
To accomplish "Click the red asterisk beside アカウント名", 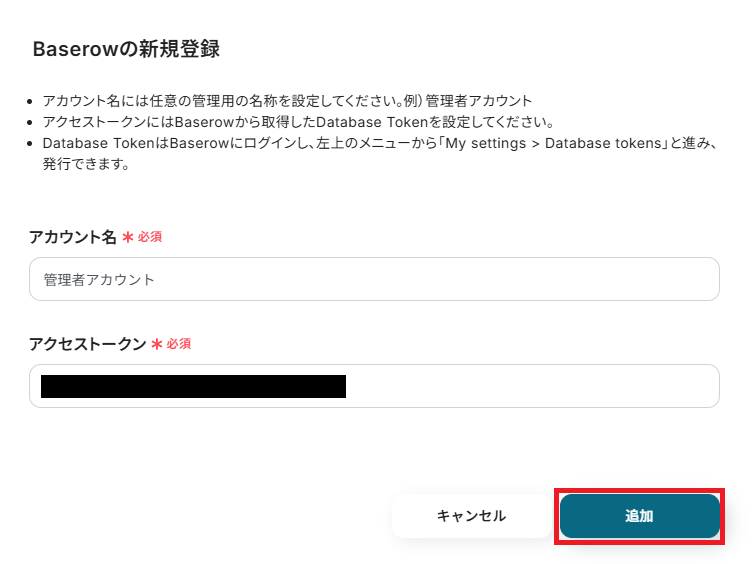I will (x=128, y=238).
